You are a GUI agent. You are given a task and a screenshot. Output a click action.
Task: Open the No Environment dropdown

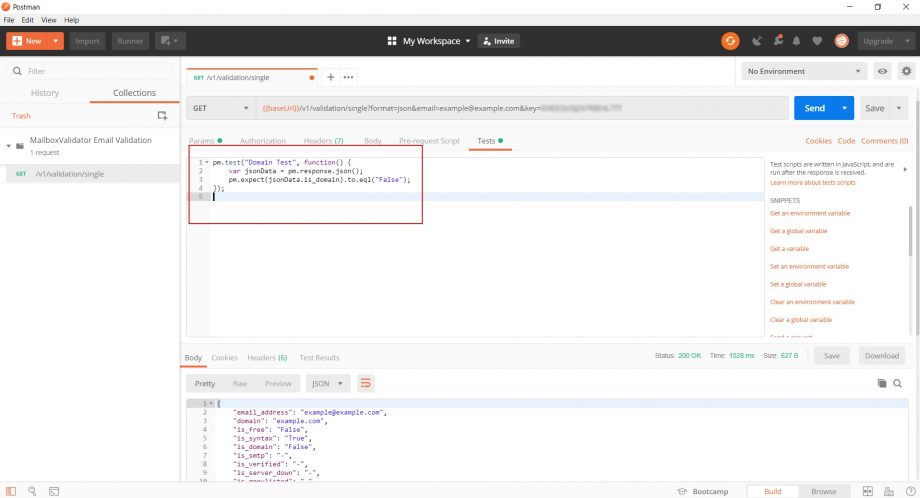click(804, 71)
